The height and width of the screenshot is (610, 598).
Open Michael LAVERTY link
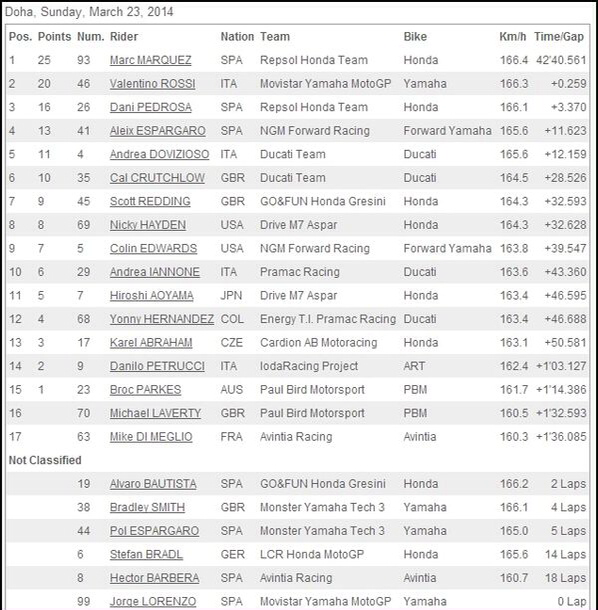pyautogui.click(x=155, y=413)
